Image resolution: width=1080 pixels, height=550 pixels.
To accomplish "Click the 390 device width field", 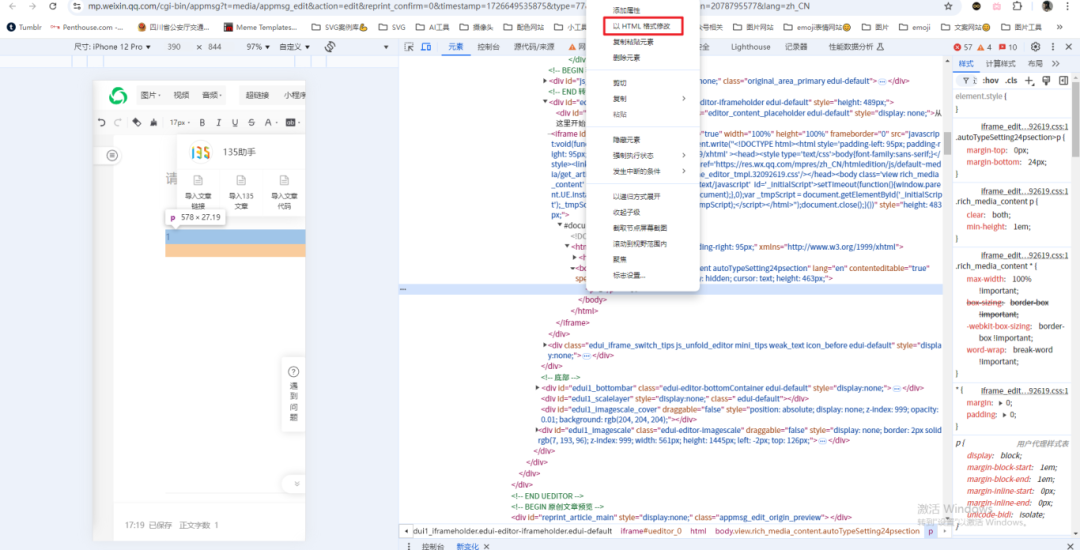I will 174,47.
